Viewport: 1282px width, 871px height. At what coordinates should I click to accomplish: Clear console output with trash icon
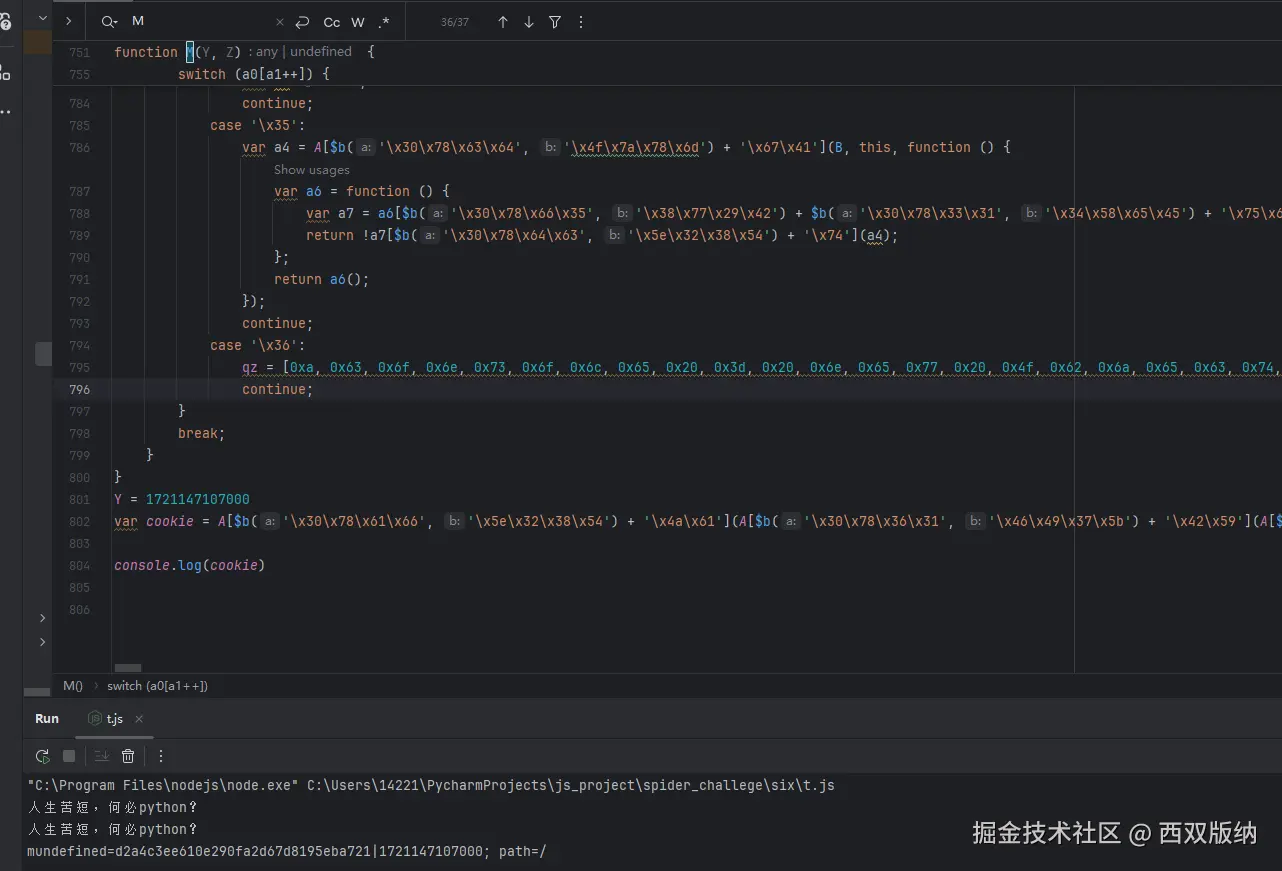point(128,756)
